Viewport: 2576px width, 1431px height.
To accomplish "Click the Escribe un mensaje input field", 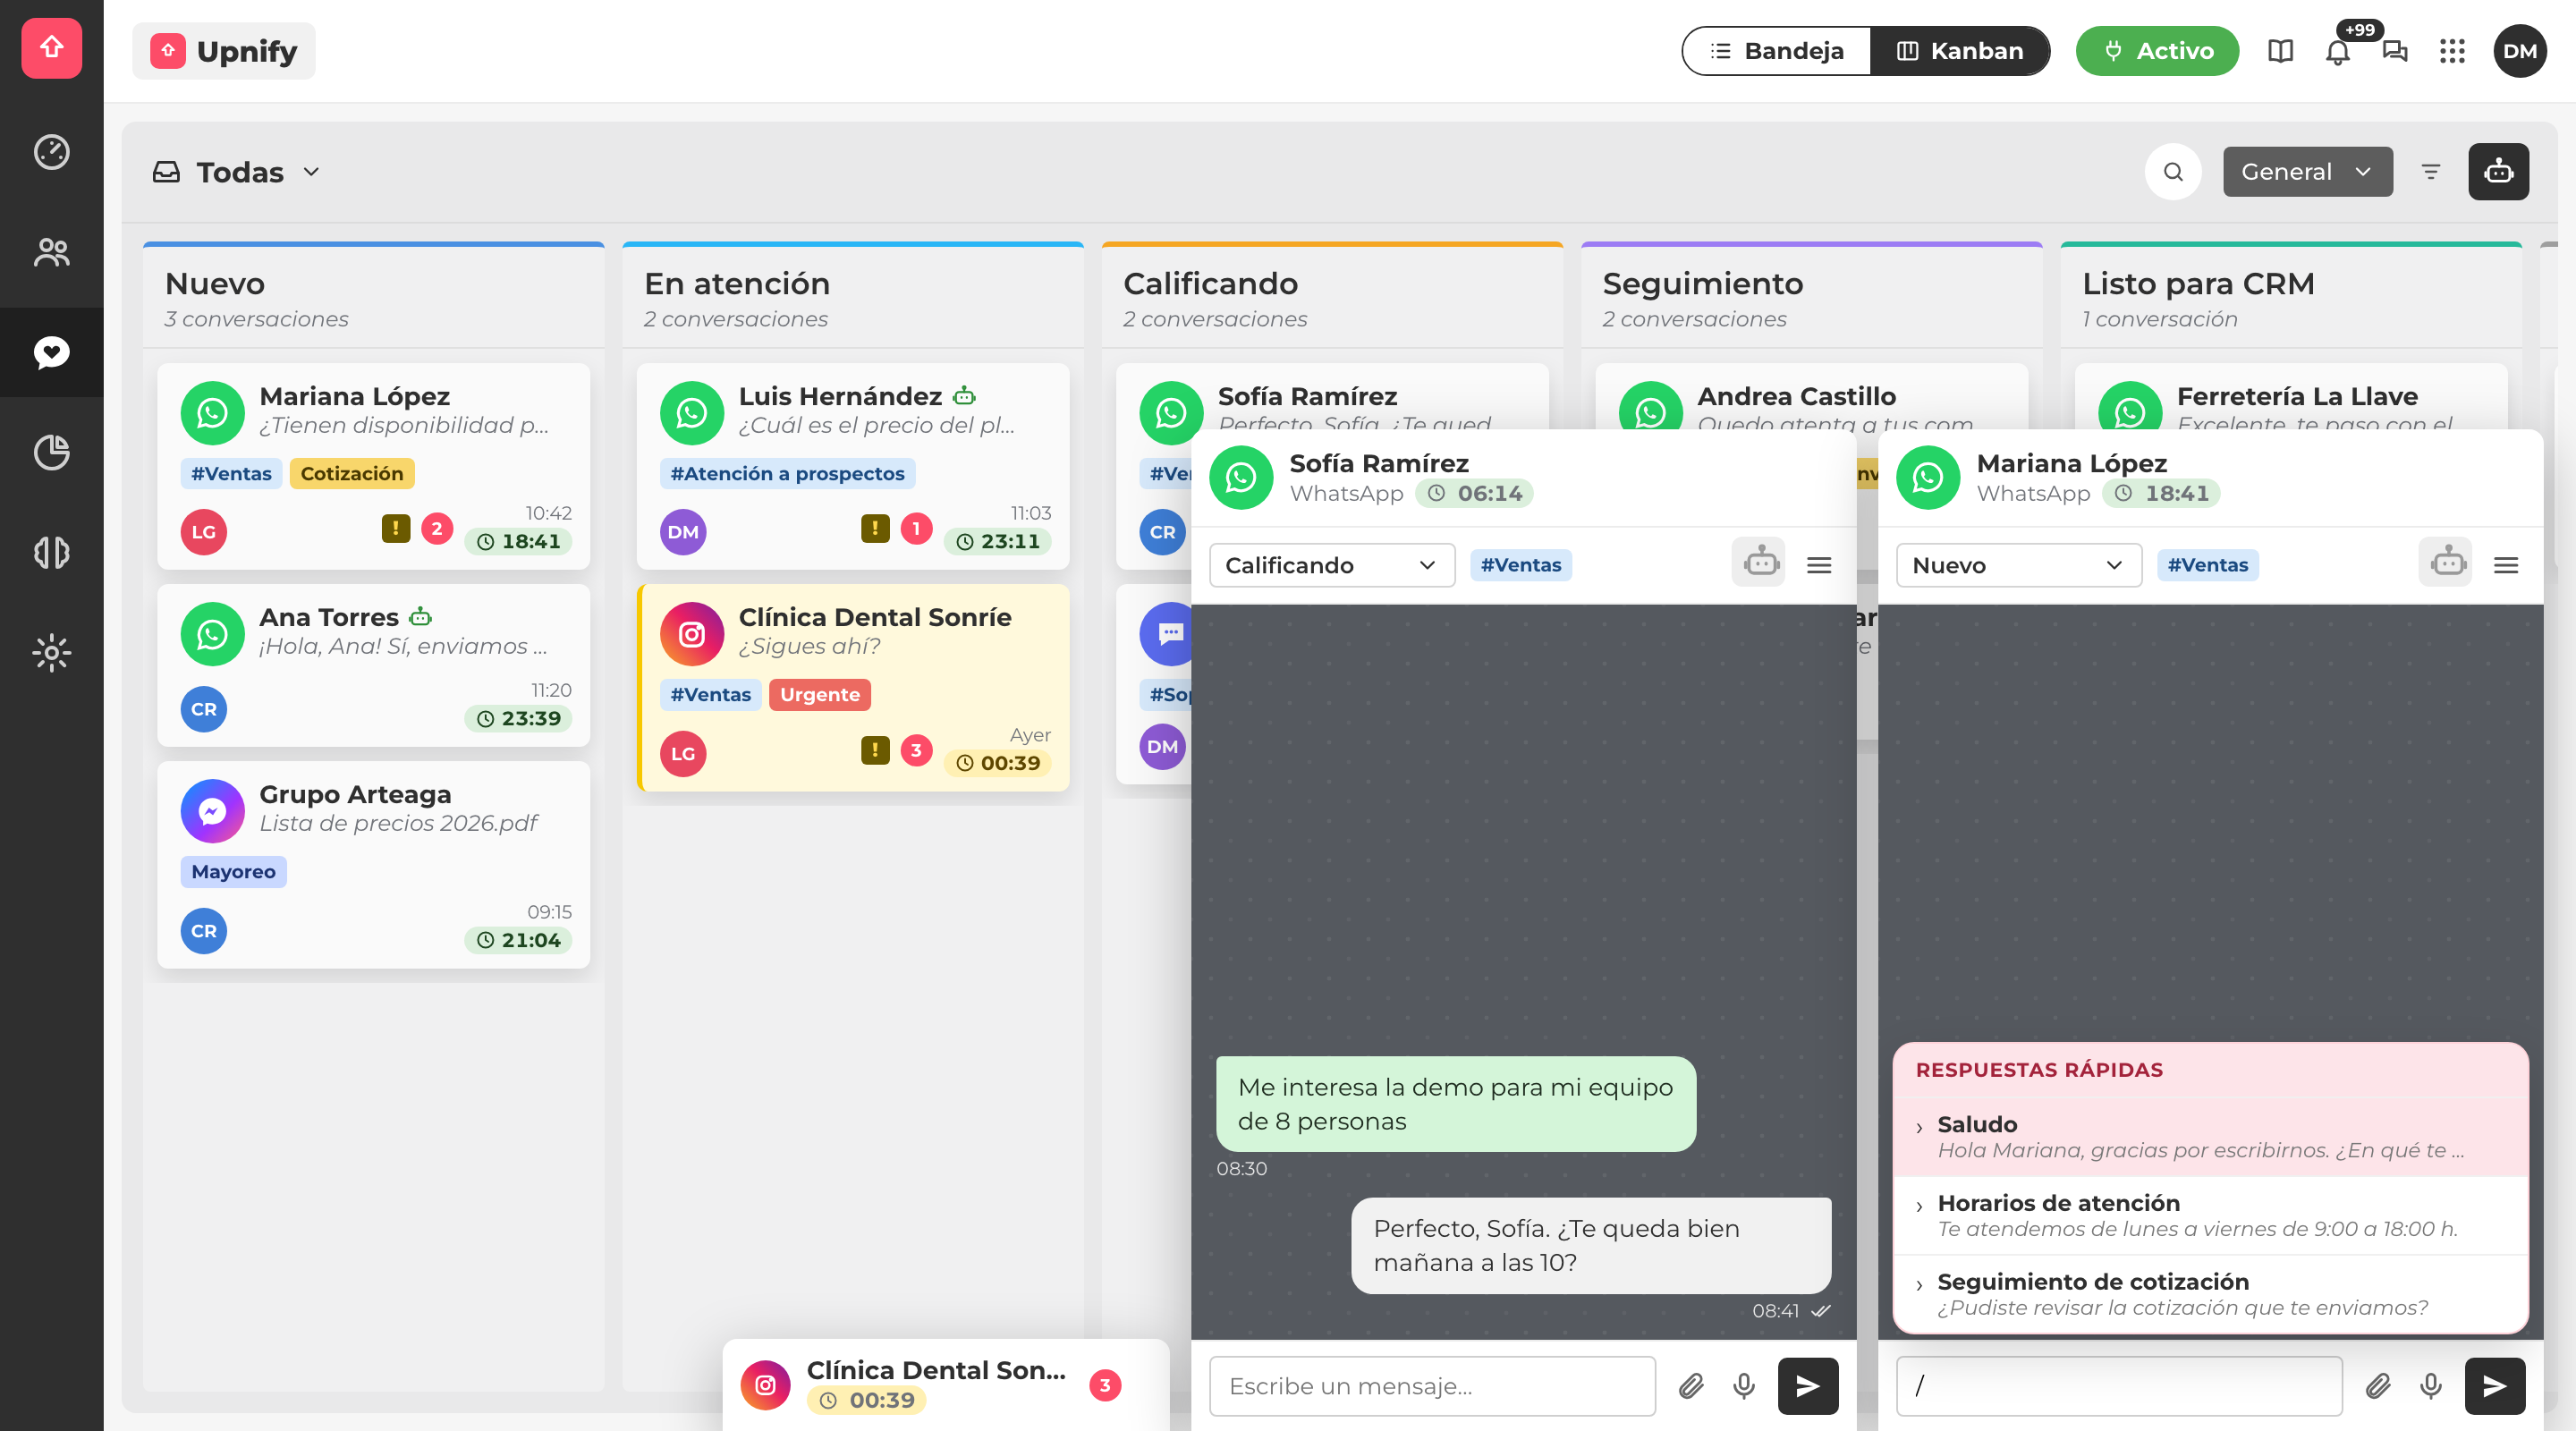I will click(x=1432, y=1385).
